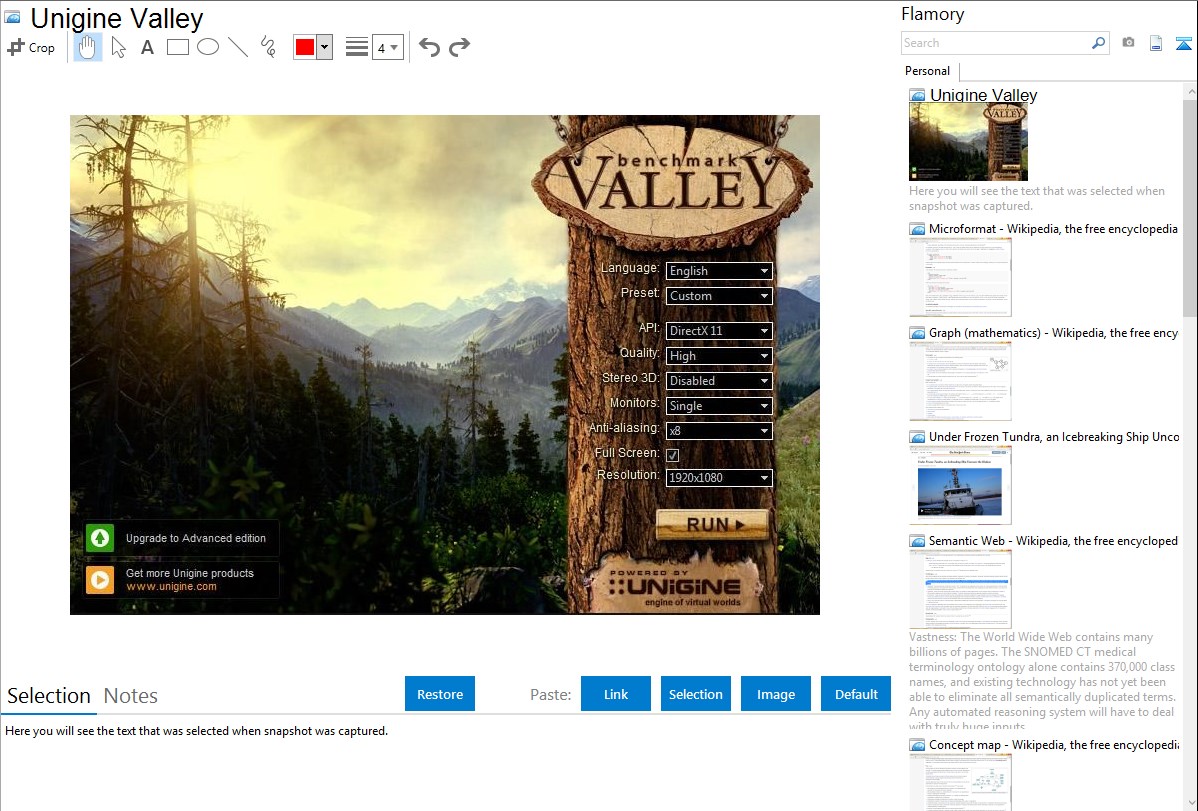Screen dimensions: 1198x811
Task: Click the search magnifier icon
Action: tap(1099, 43)
